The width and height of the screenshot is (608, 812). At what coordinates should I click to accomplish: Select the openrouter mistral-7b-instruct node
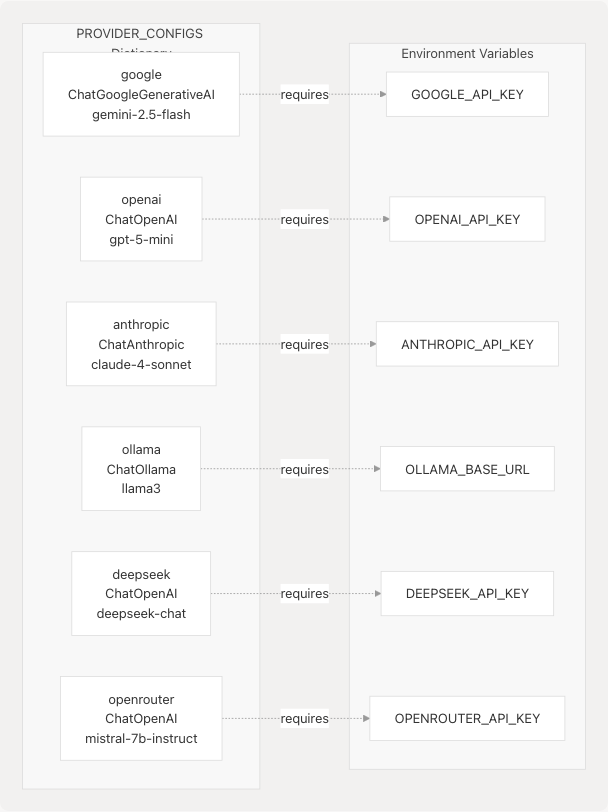pyautogui.click(x=141, y=718)
